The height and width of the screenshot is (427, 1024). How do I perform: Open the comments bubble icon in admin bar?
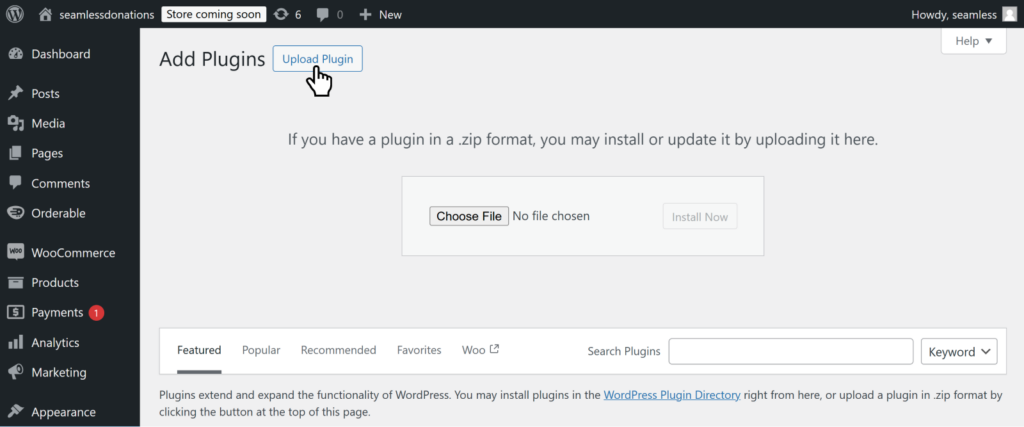coord(322,14)
